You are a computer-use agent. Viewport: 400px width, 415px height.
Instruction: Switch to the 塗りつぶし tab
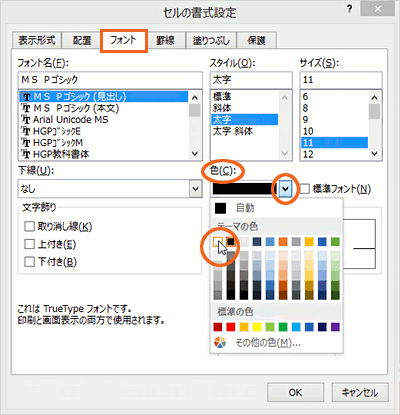[x=211, y=40]
